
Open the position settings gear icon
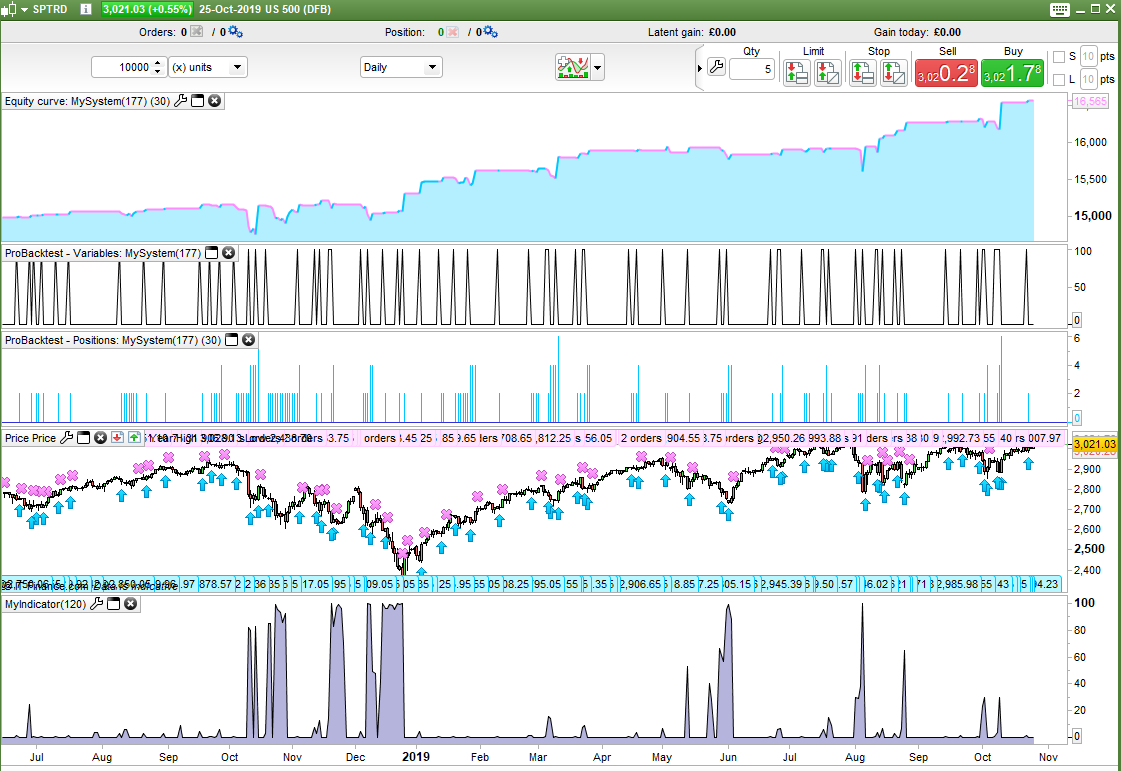pyautogui.click(x=489, y=32)
